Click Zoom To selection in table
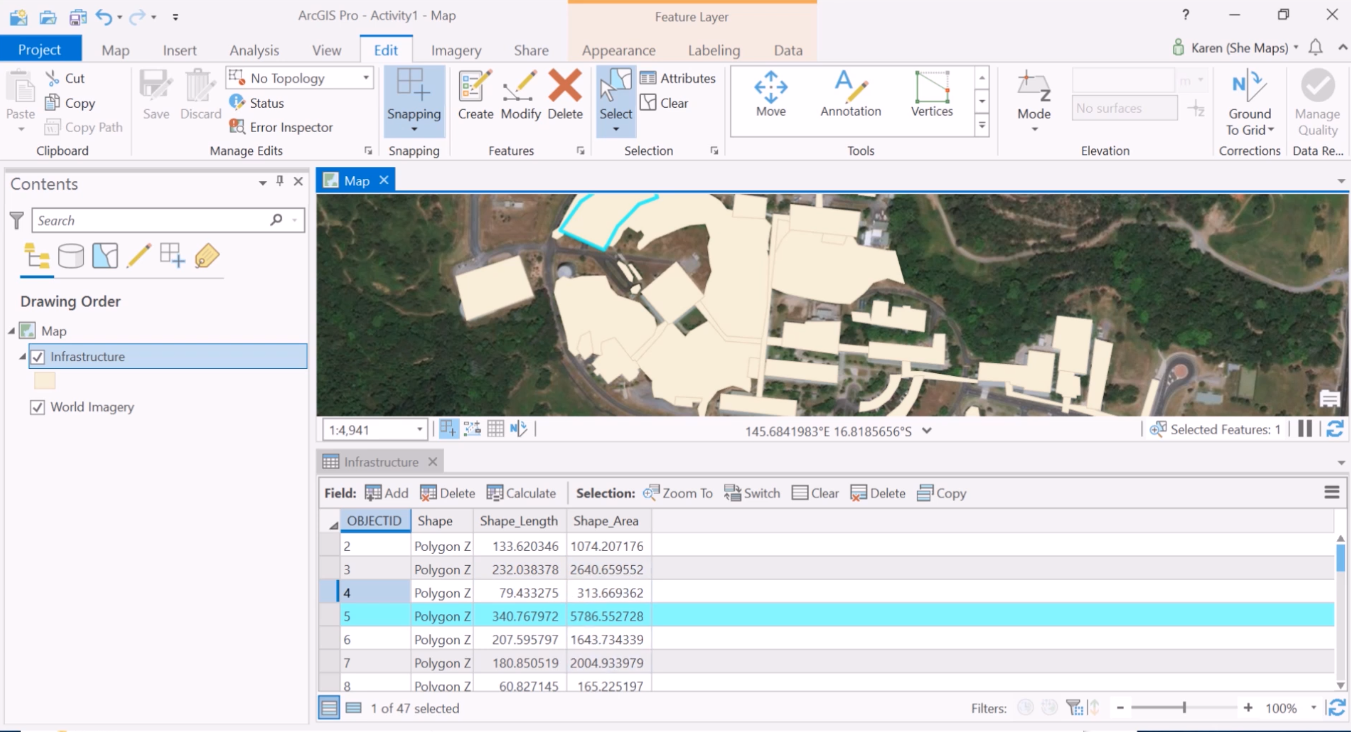The image size is (1351, 732). 678,493
